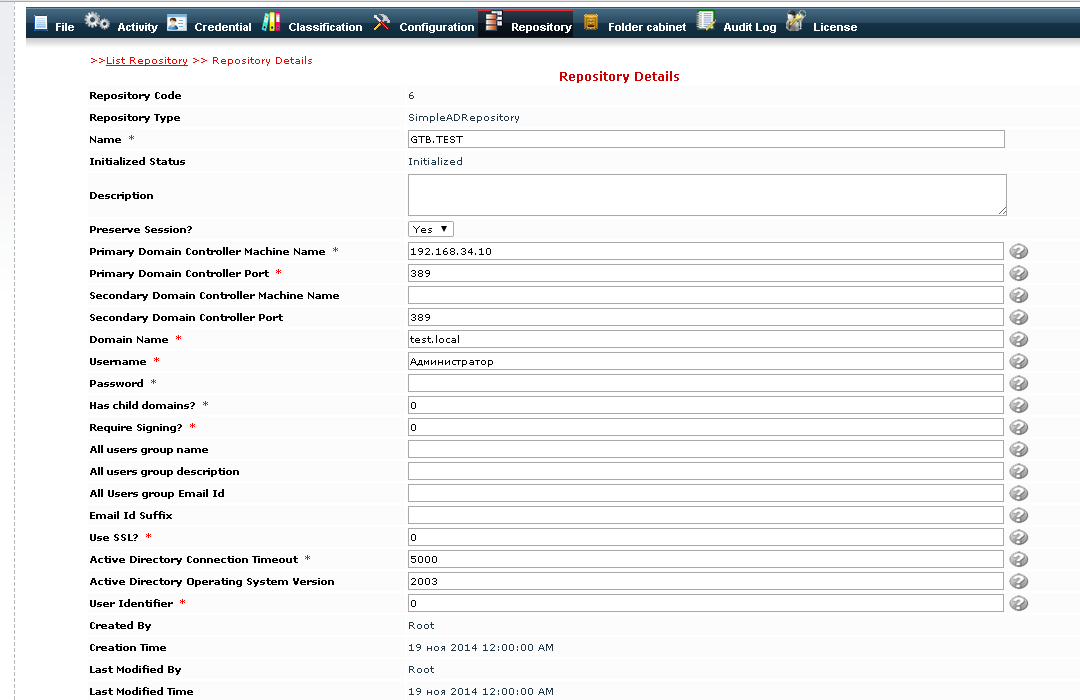The image size is (1080, 700).
Task: Open help icon for Require Signing
Action: tap(1019, 428)
